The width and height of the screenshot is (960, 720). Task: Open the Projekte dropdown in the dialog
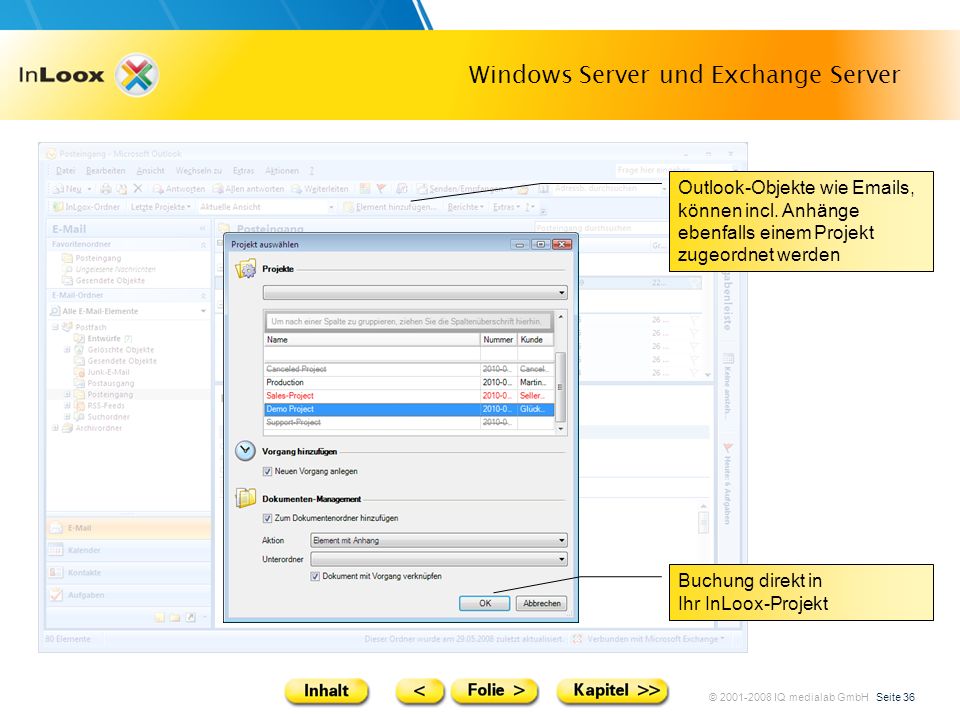pyautogui.click(x=415, y=293)
